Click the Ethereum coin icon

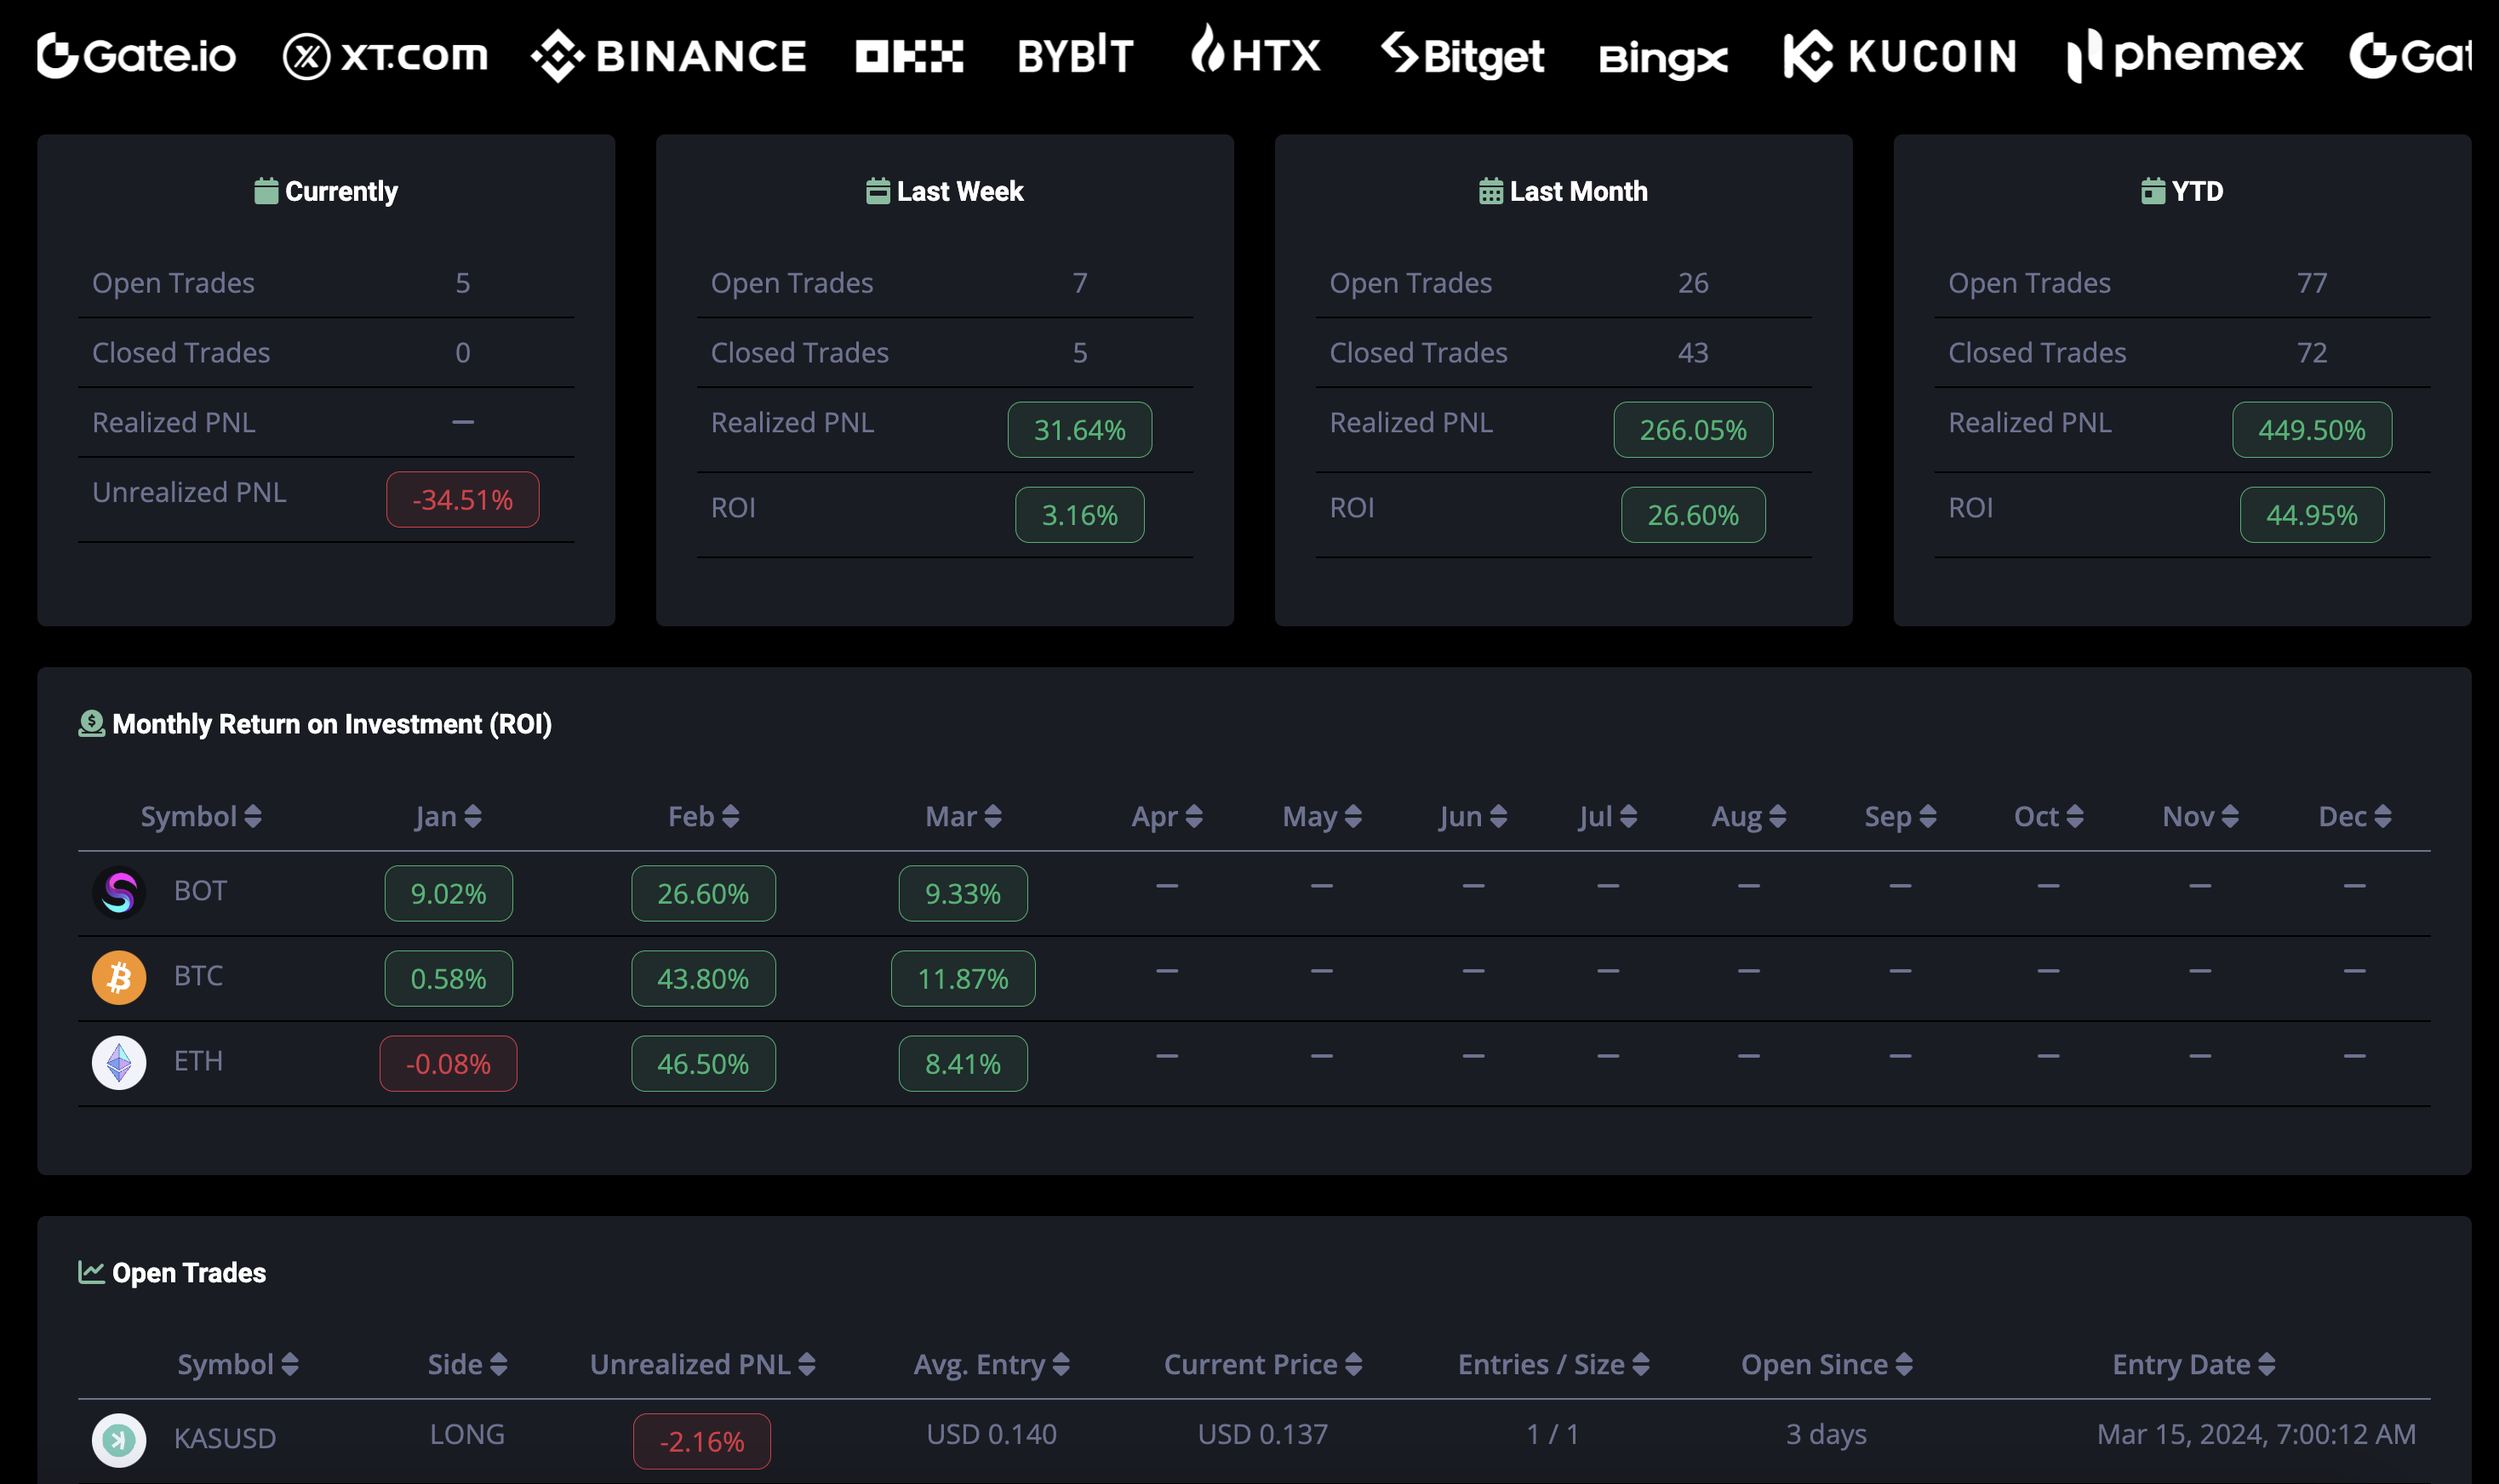tap(119, 1062)
